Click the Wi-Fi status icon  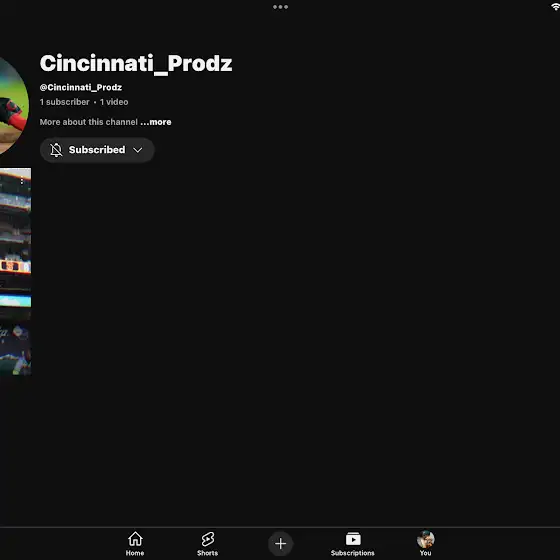click(x=556, y=7)
